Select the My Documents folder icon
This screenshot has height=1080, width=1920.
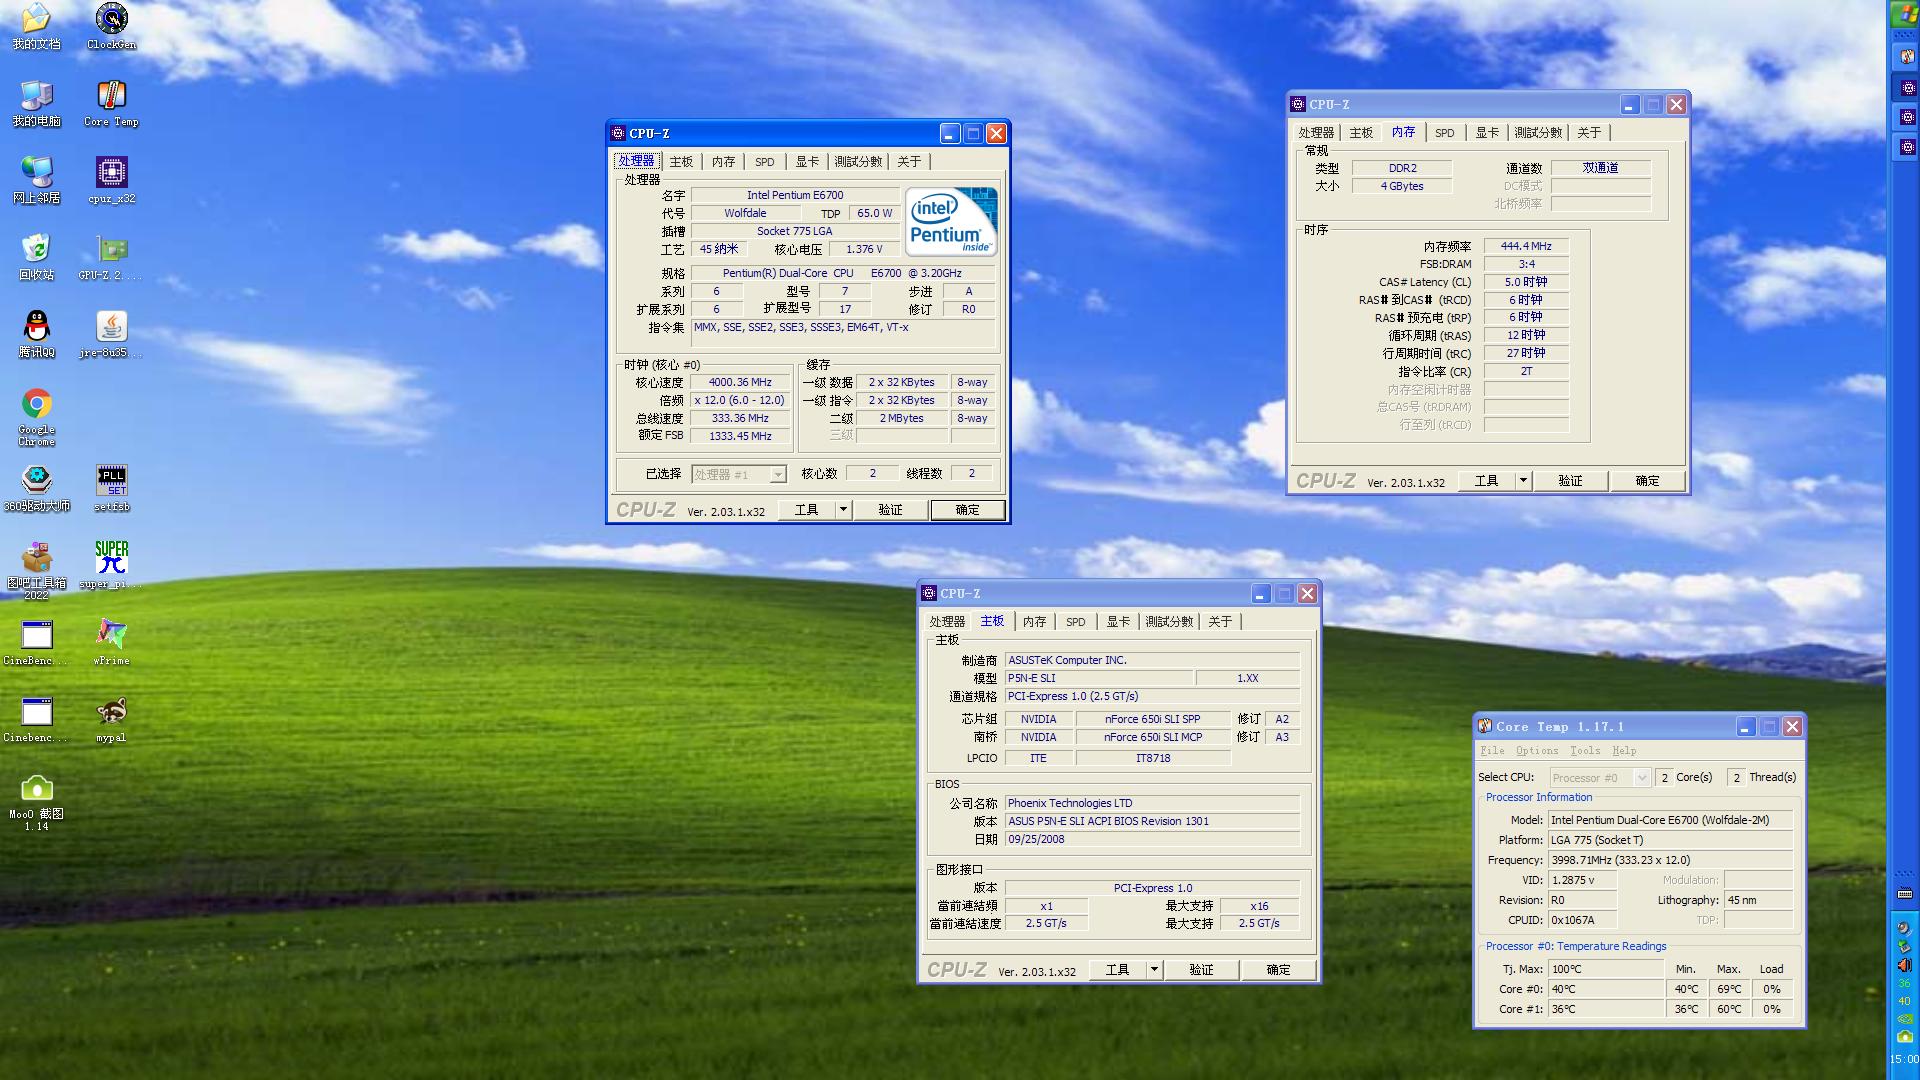point(37,26)
